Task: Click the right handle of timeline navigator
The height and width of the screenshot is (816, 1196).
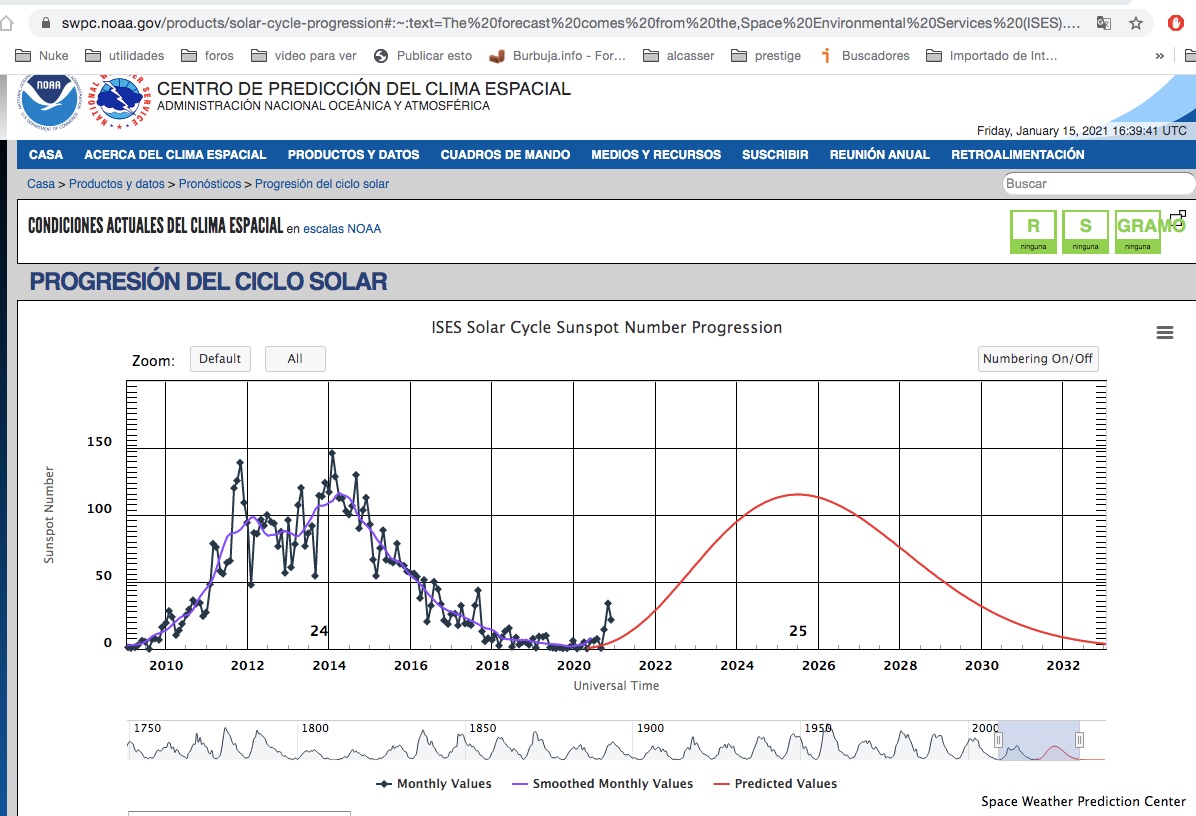Action: point(1079,740)
